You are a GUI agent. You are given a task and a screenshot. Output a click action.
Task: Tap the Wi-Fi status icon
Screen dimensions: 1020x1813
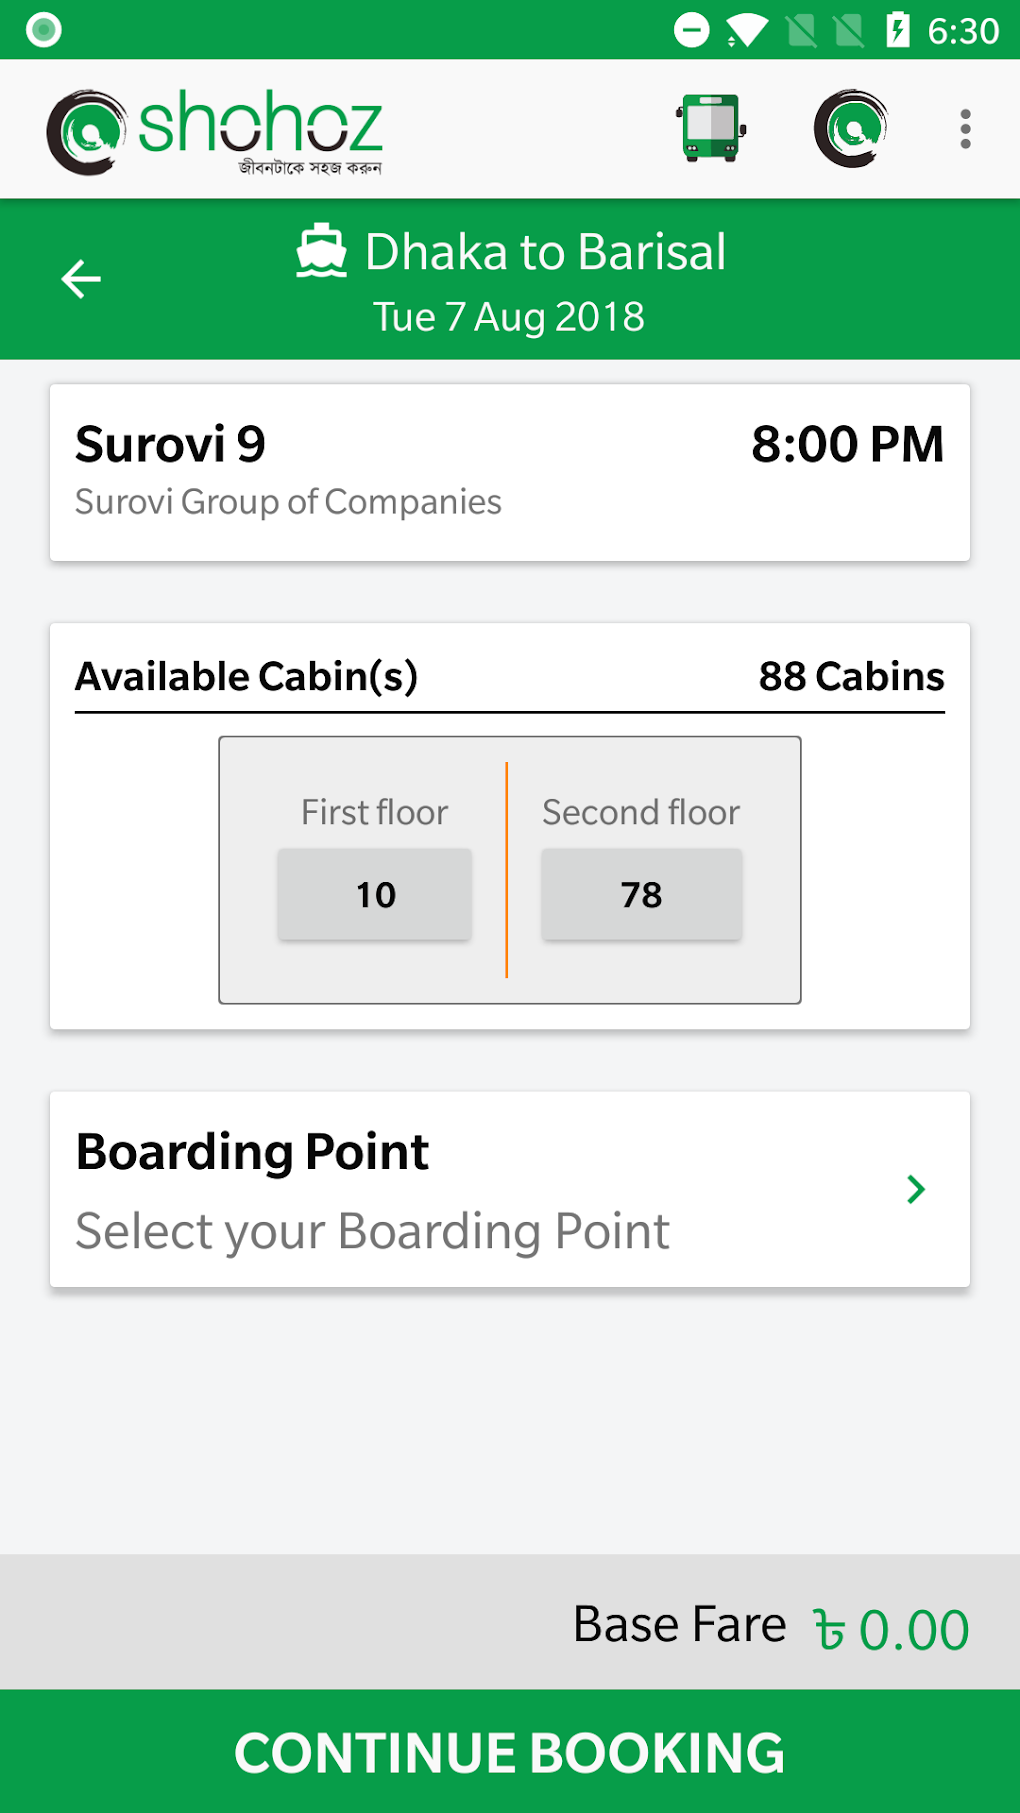[746, 30]
